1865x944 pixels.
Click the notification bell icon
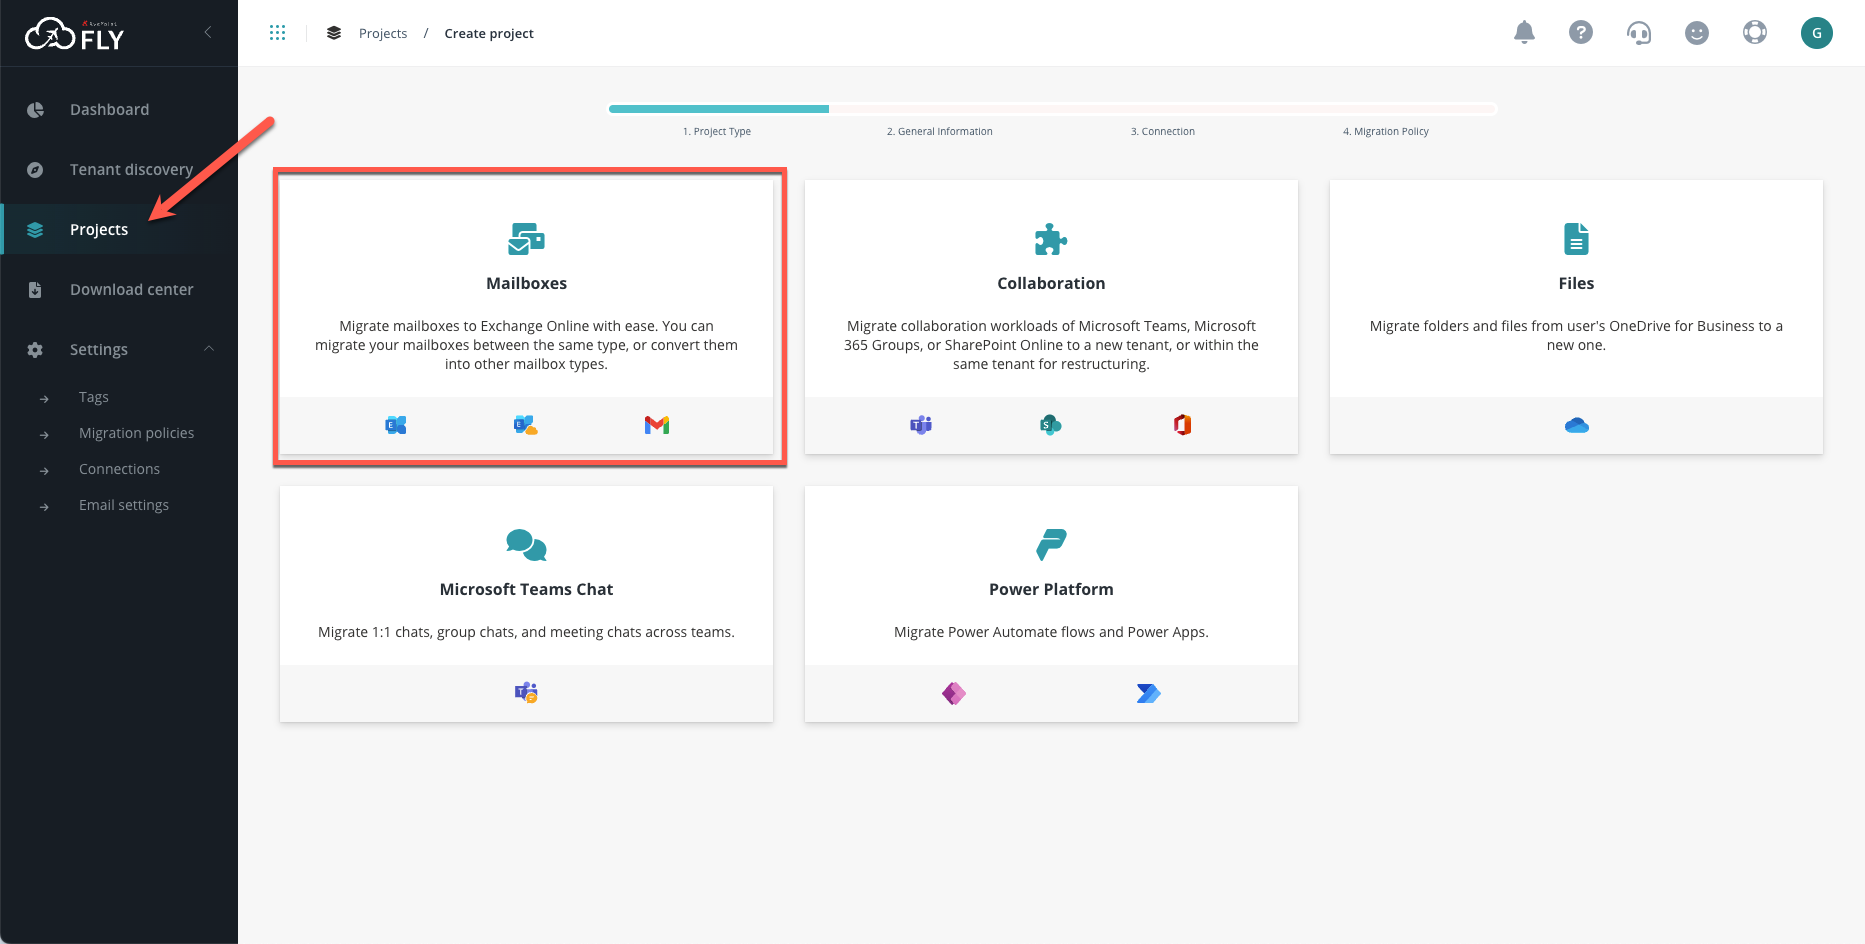point(1524,32)
